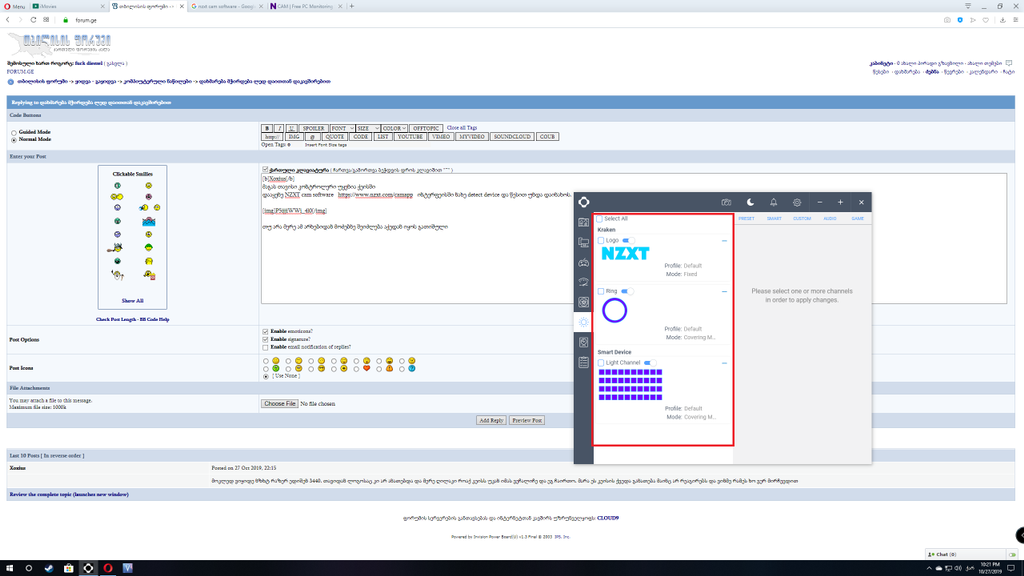Image resolution: width=1024 pixels, height=576 pixels.
Task: Open CAM settings gear icon
Action: tap(797, 202)
